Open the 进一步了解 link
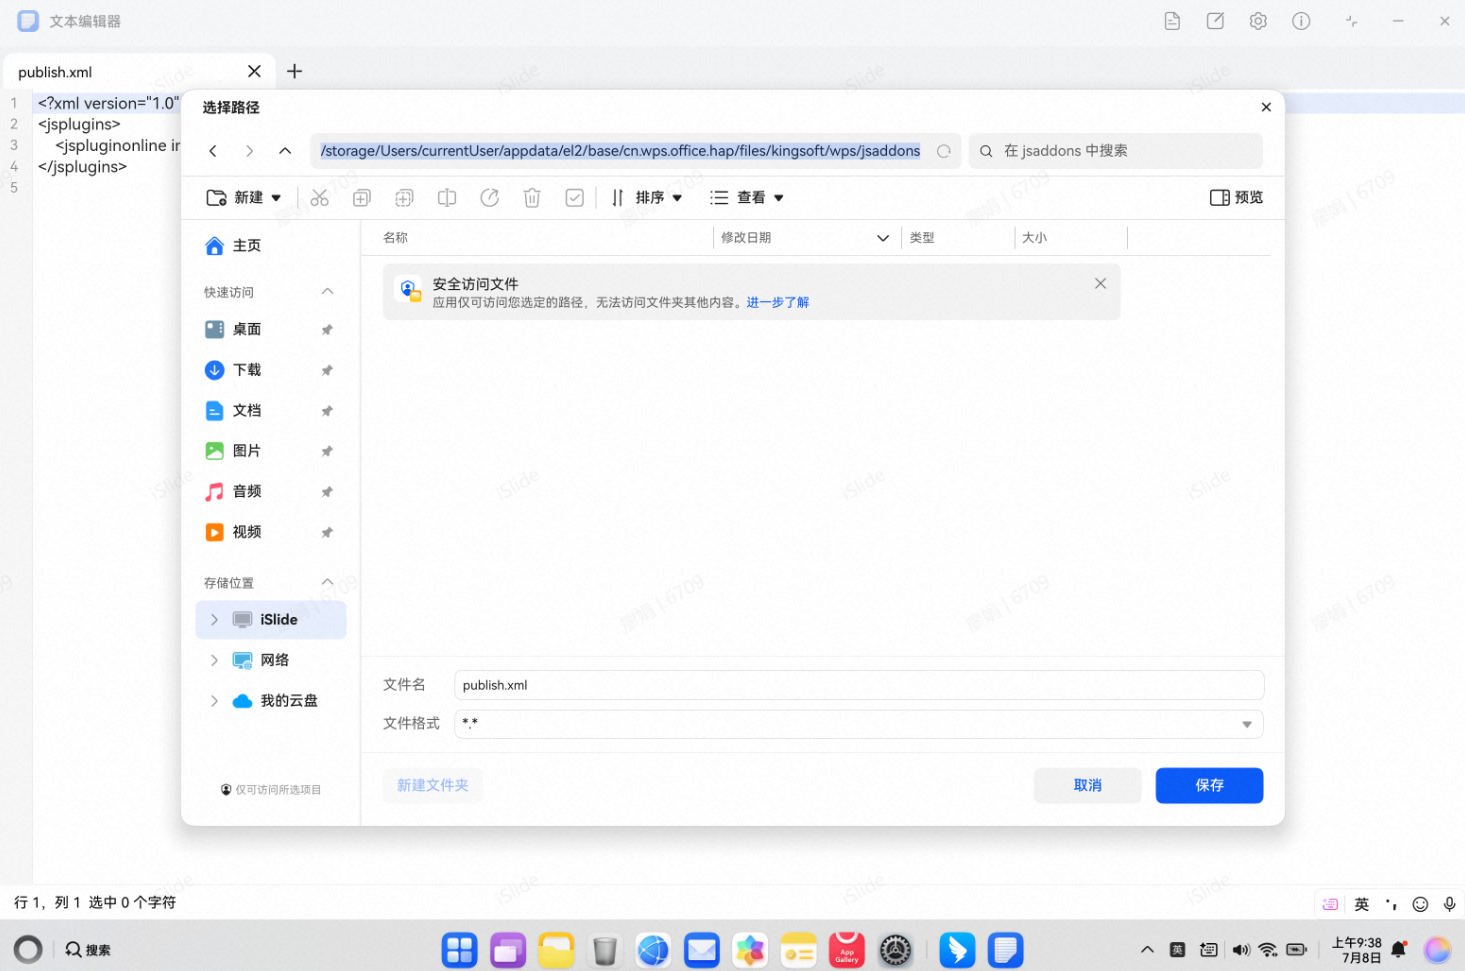The width and height of the screenshot is (1465, 971). (777, 302)
